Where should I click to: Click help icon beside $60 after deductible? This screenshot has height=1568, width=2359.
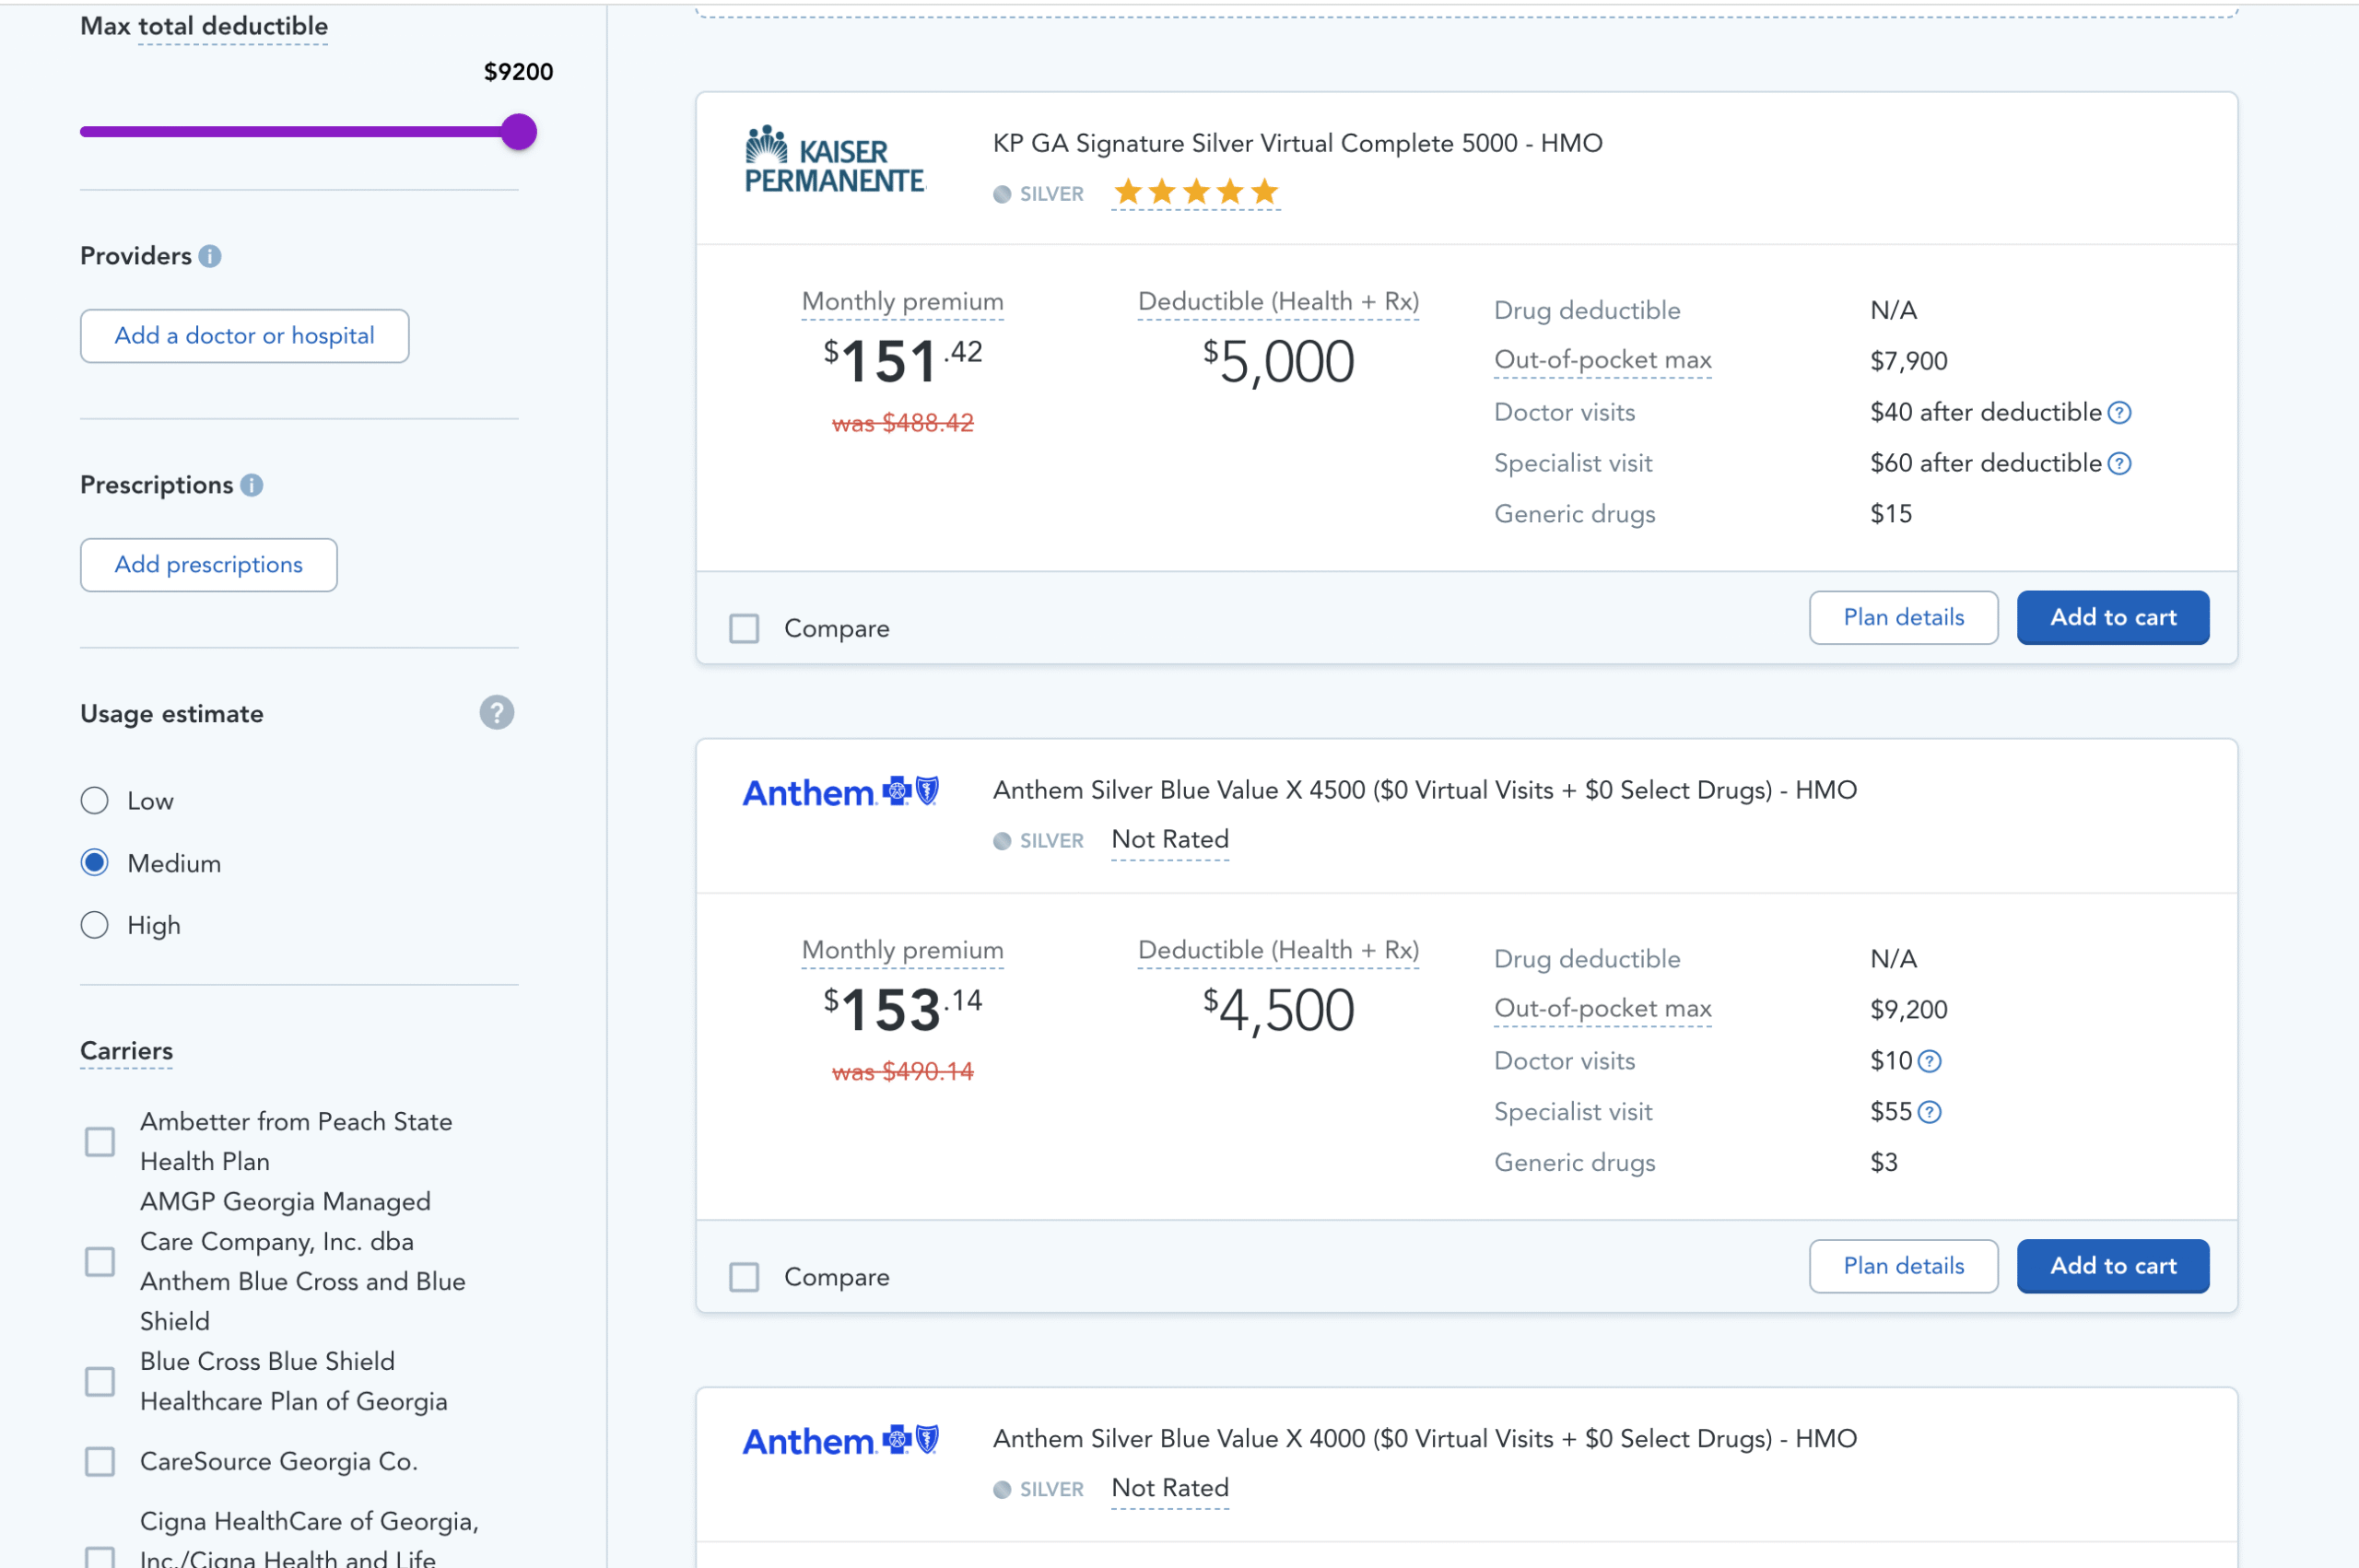click(x=2119, y=464)
